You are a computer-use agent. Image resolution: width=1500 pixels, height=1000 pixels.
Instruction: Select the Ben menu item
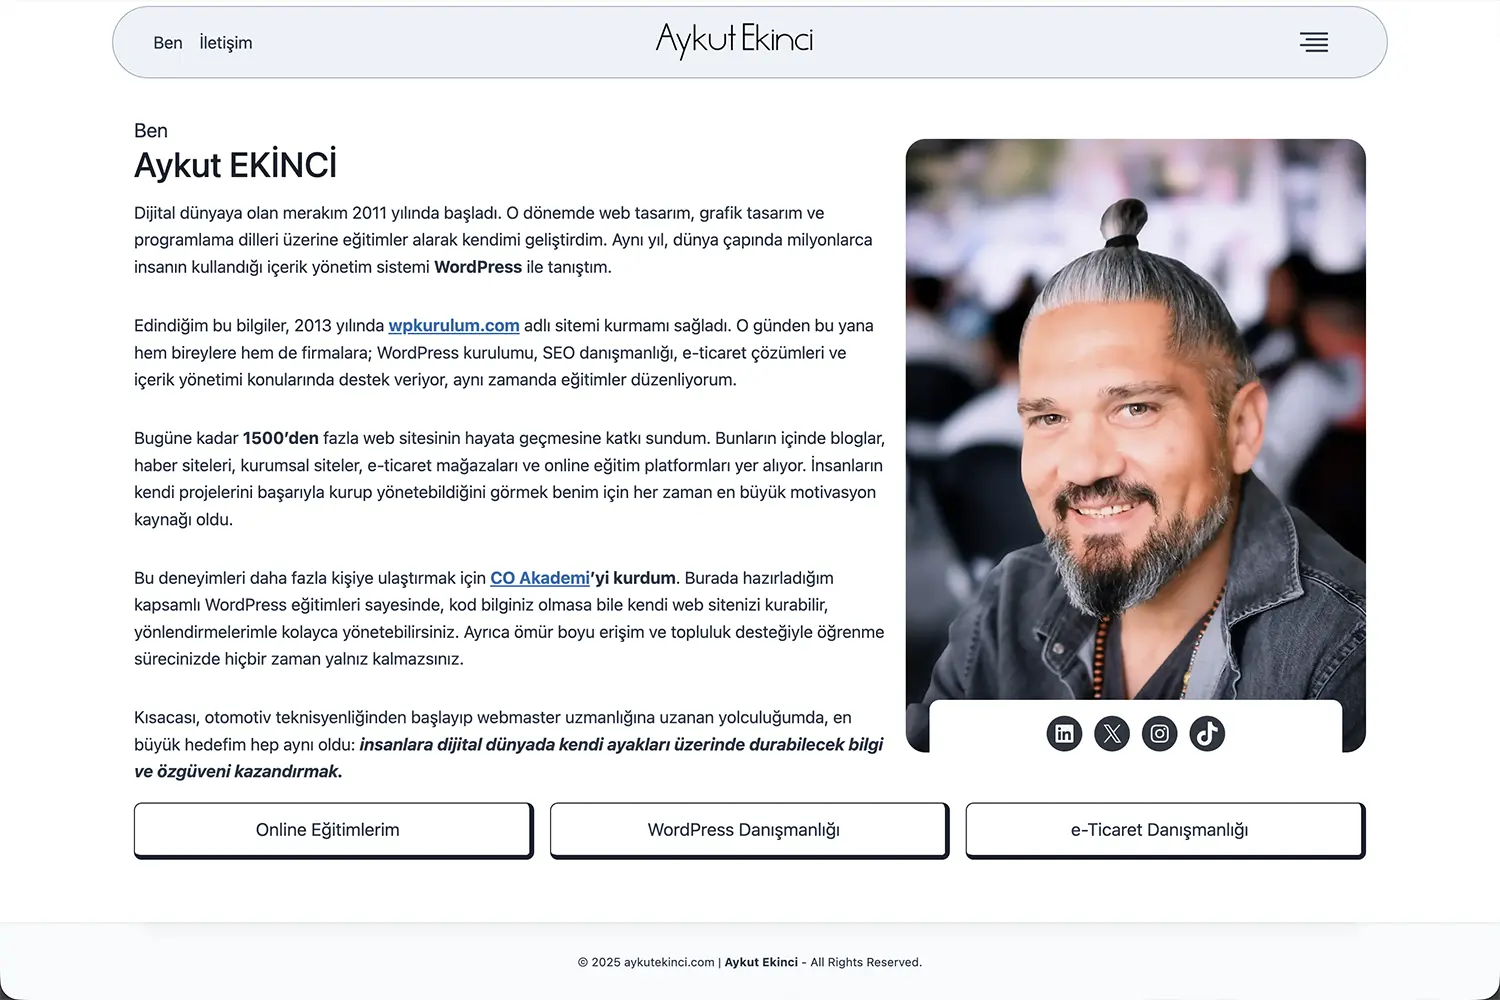[x=167, y=42]
